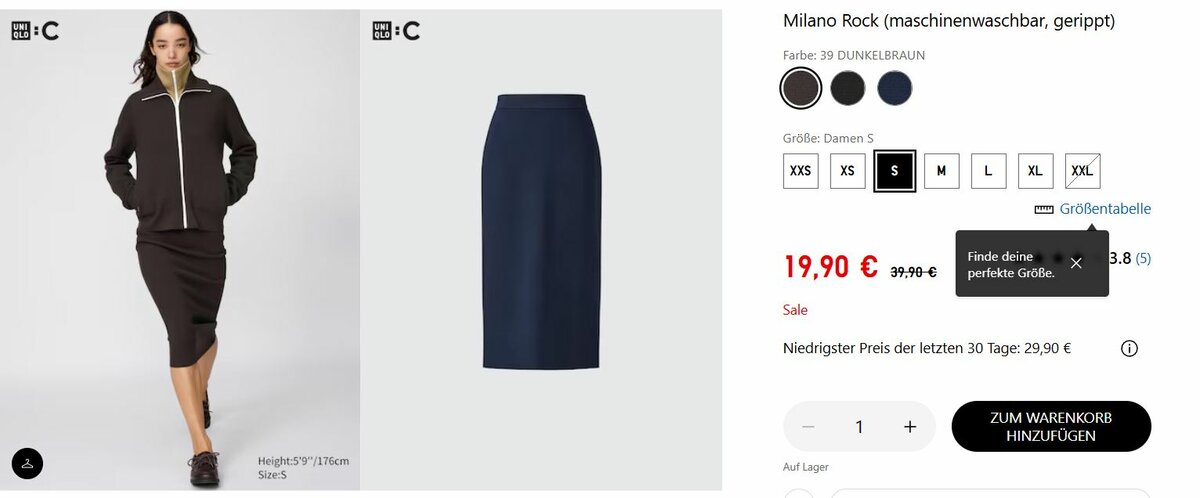Pick size XL
Image resolution: width=1200 pixels, height=498 pixels.
click(x=1035, y=171)
